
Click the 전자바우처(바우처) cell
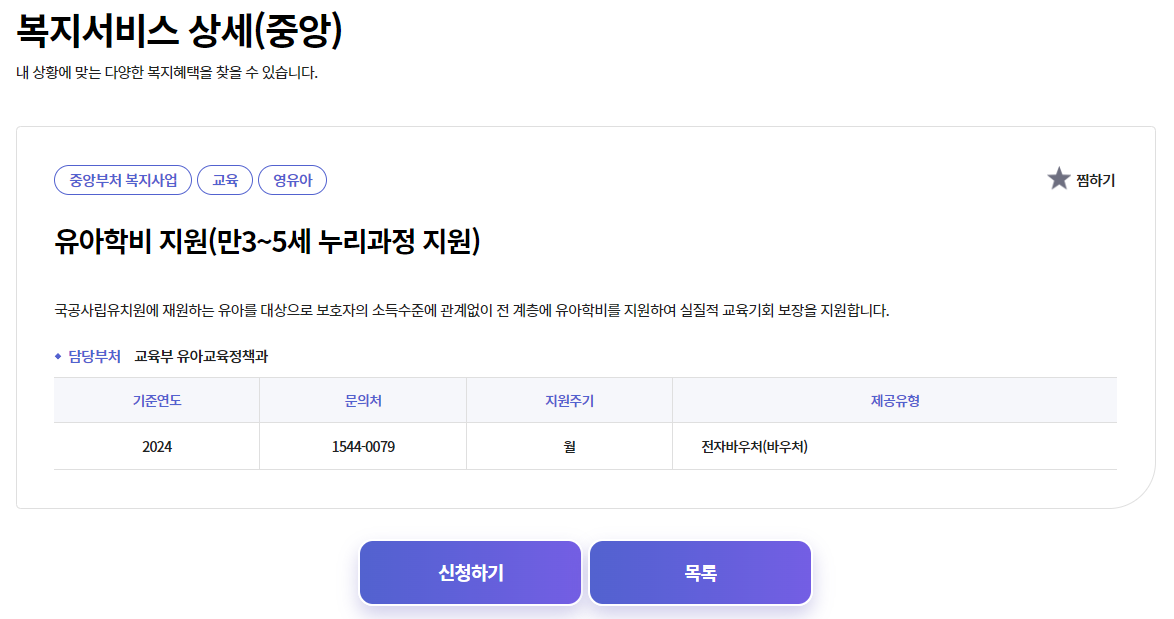(751, 445)
